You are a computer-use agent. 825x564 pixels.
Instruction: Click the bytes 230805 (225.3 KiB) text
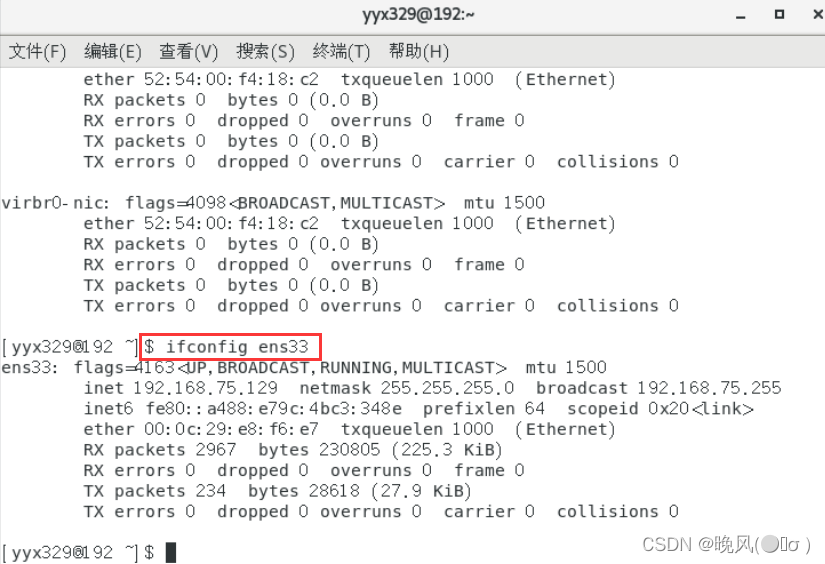coord(380,450)
